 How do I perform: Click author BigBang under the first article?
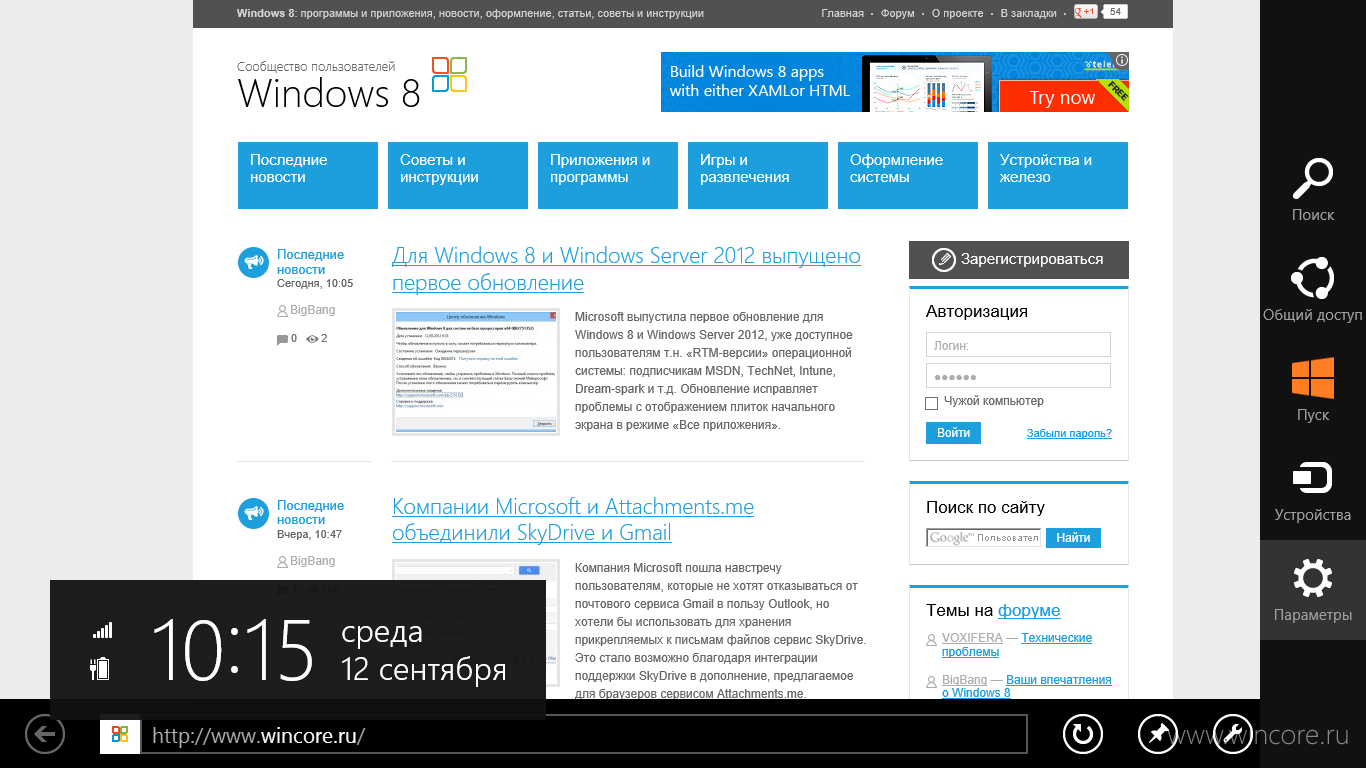[x=312, y=310]
